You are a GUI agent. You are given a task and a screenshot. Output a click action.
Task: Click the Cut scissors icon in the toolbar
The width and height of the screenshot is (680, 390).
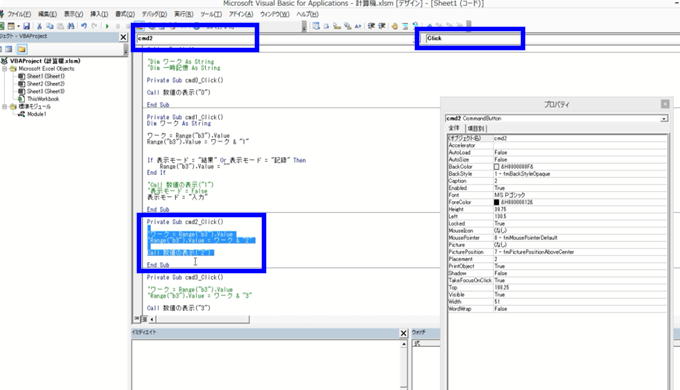click(39, 26)
